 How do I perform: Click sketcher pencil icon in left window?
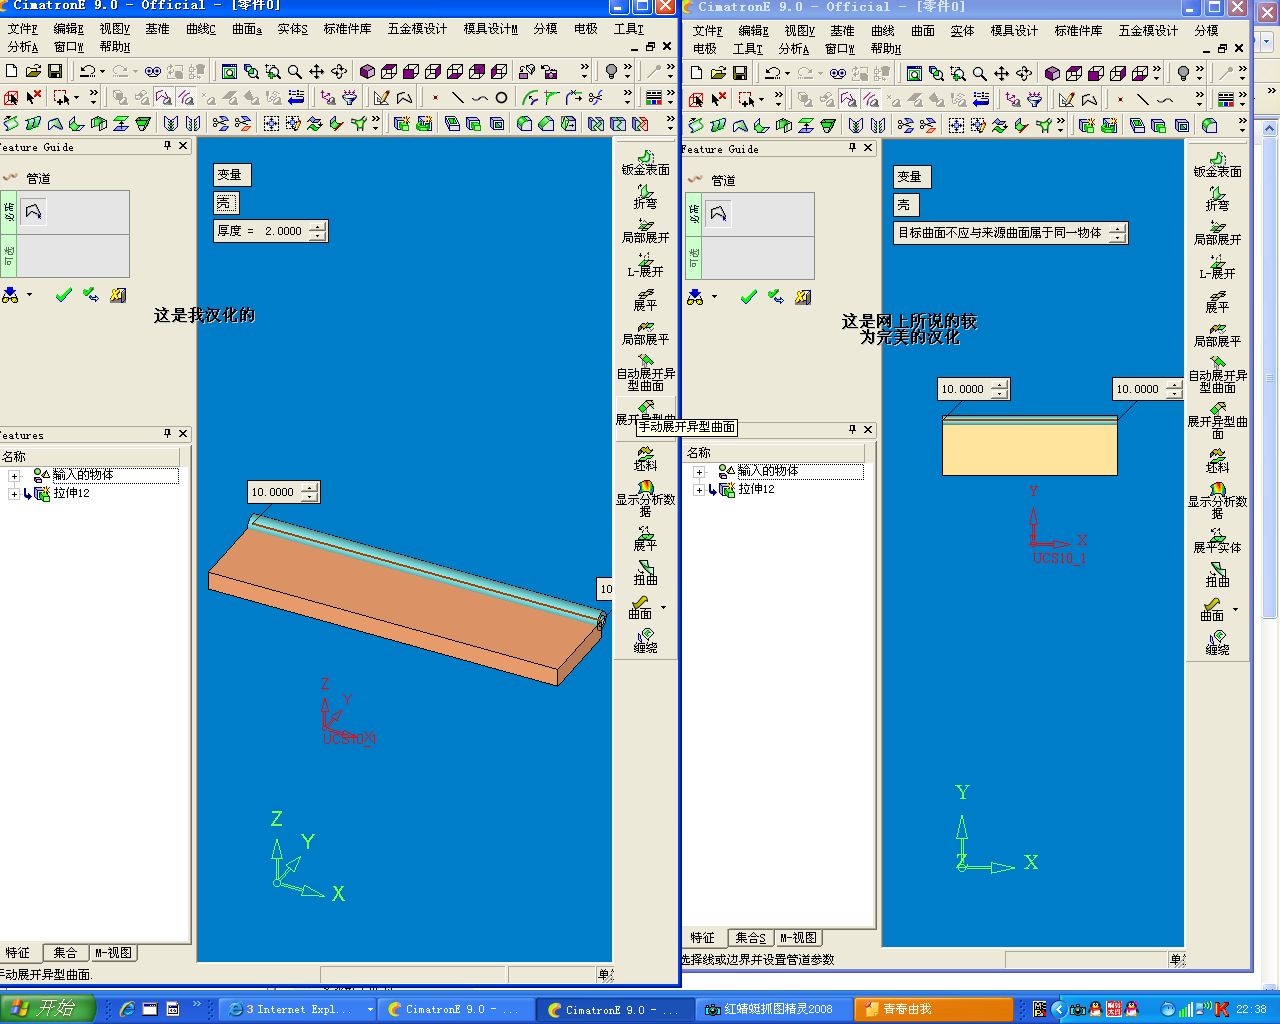coord(381,98)
